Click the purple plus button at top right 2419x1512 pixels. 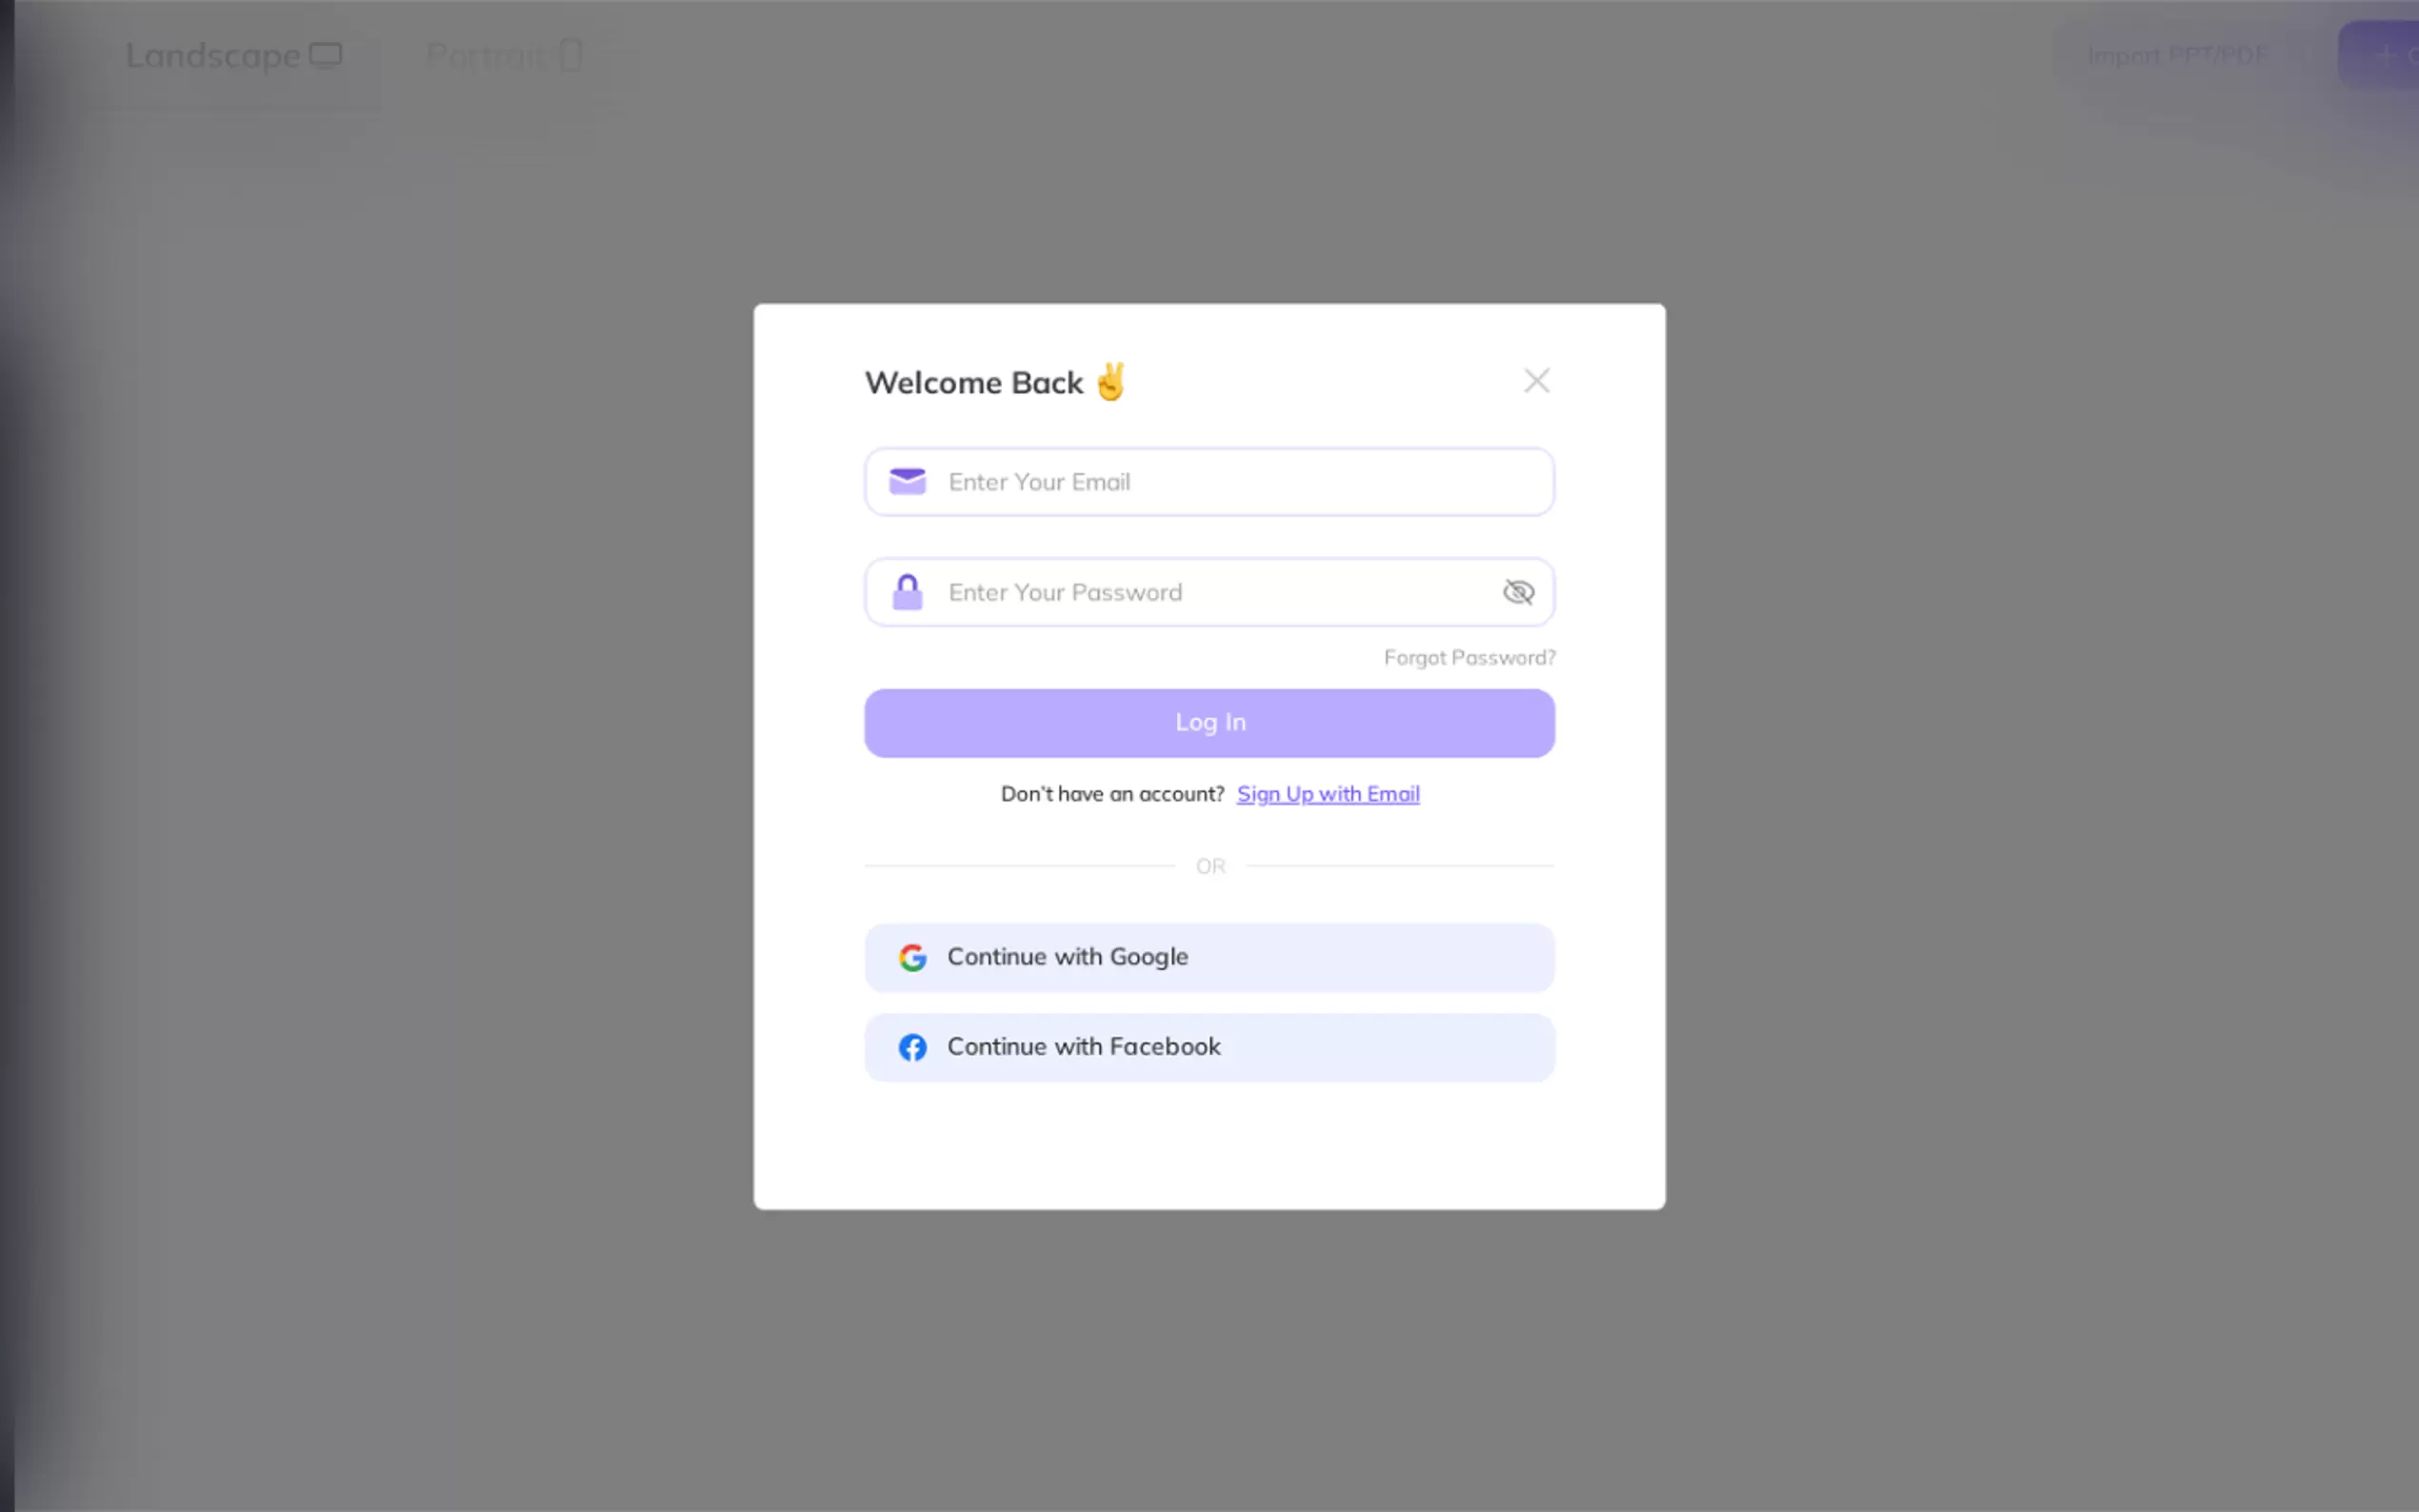click(2384, 55)
